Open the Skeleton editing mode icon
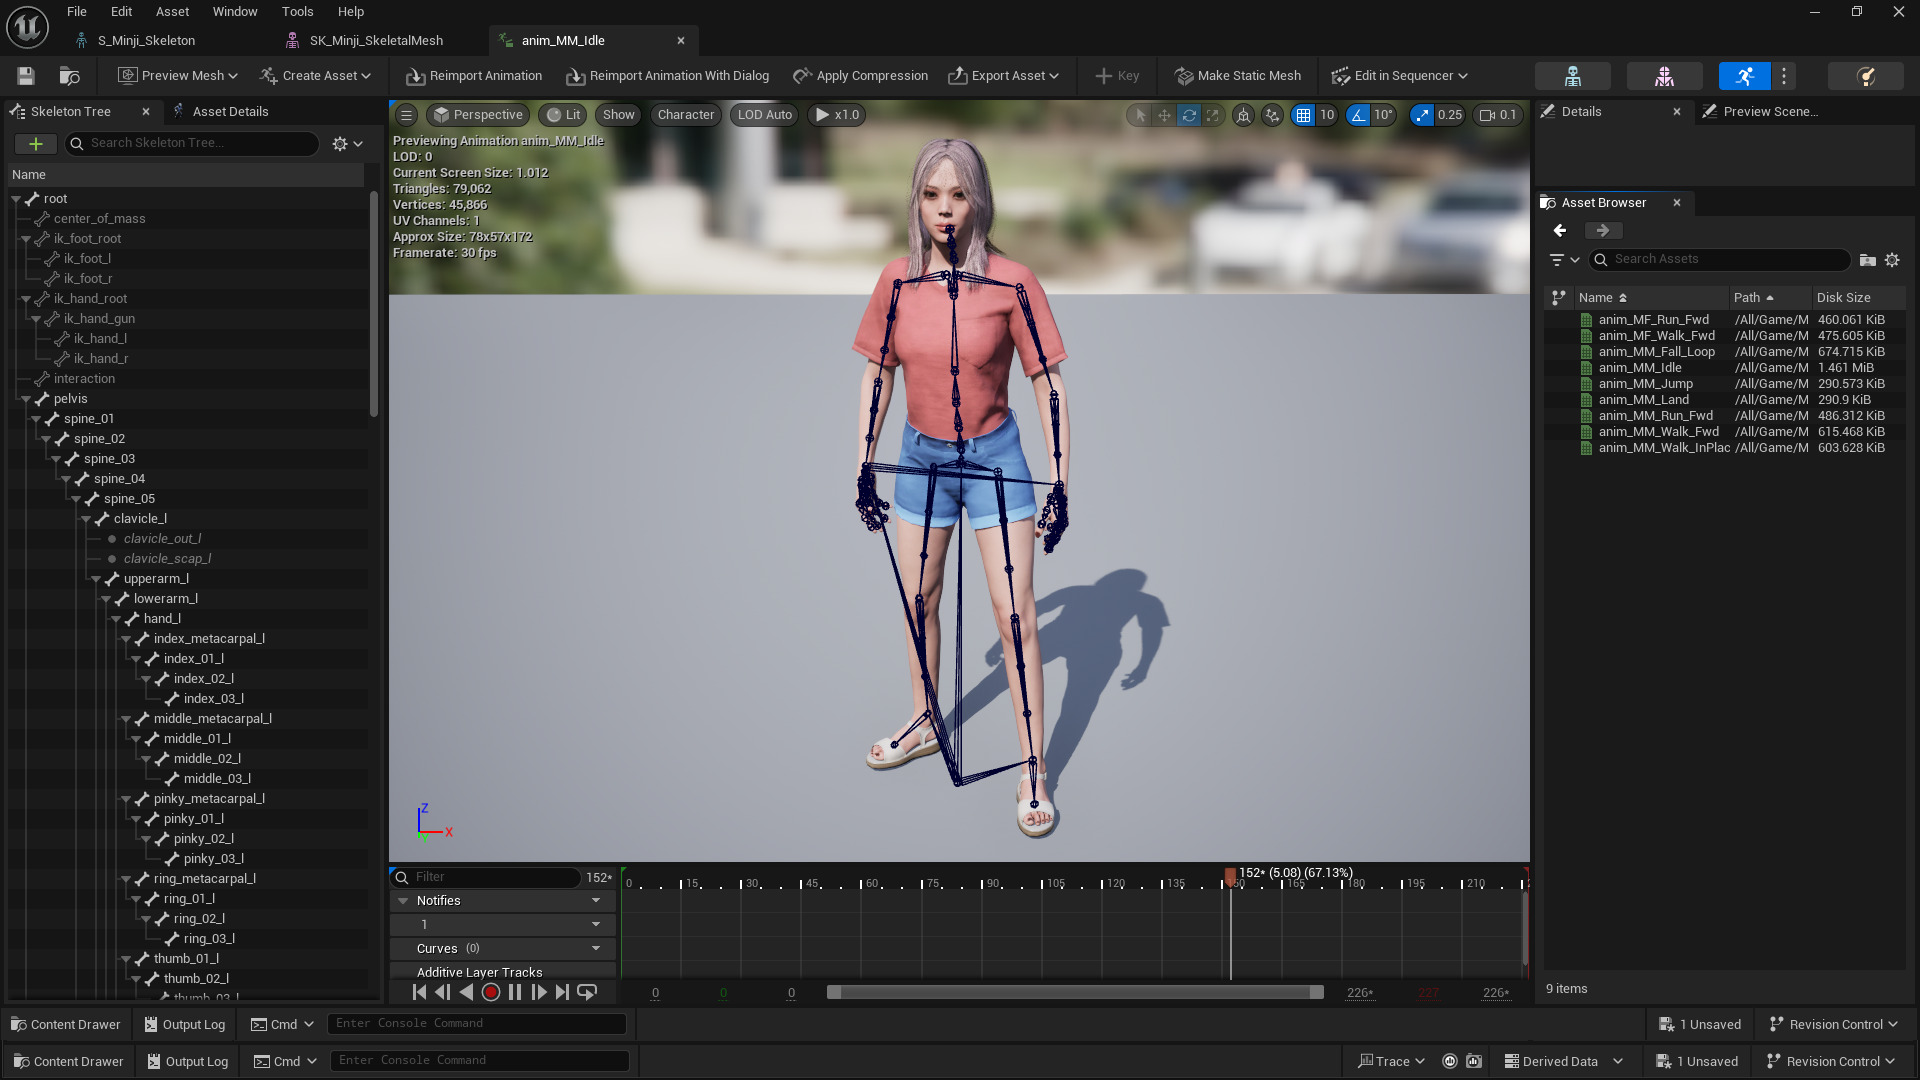The image size is (1920, 1080). coord(1572,76)
